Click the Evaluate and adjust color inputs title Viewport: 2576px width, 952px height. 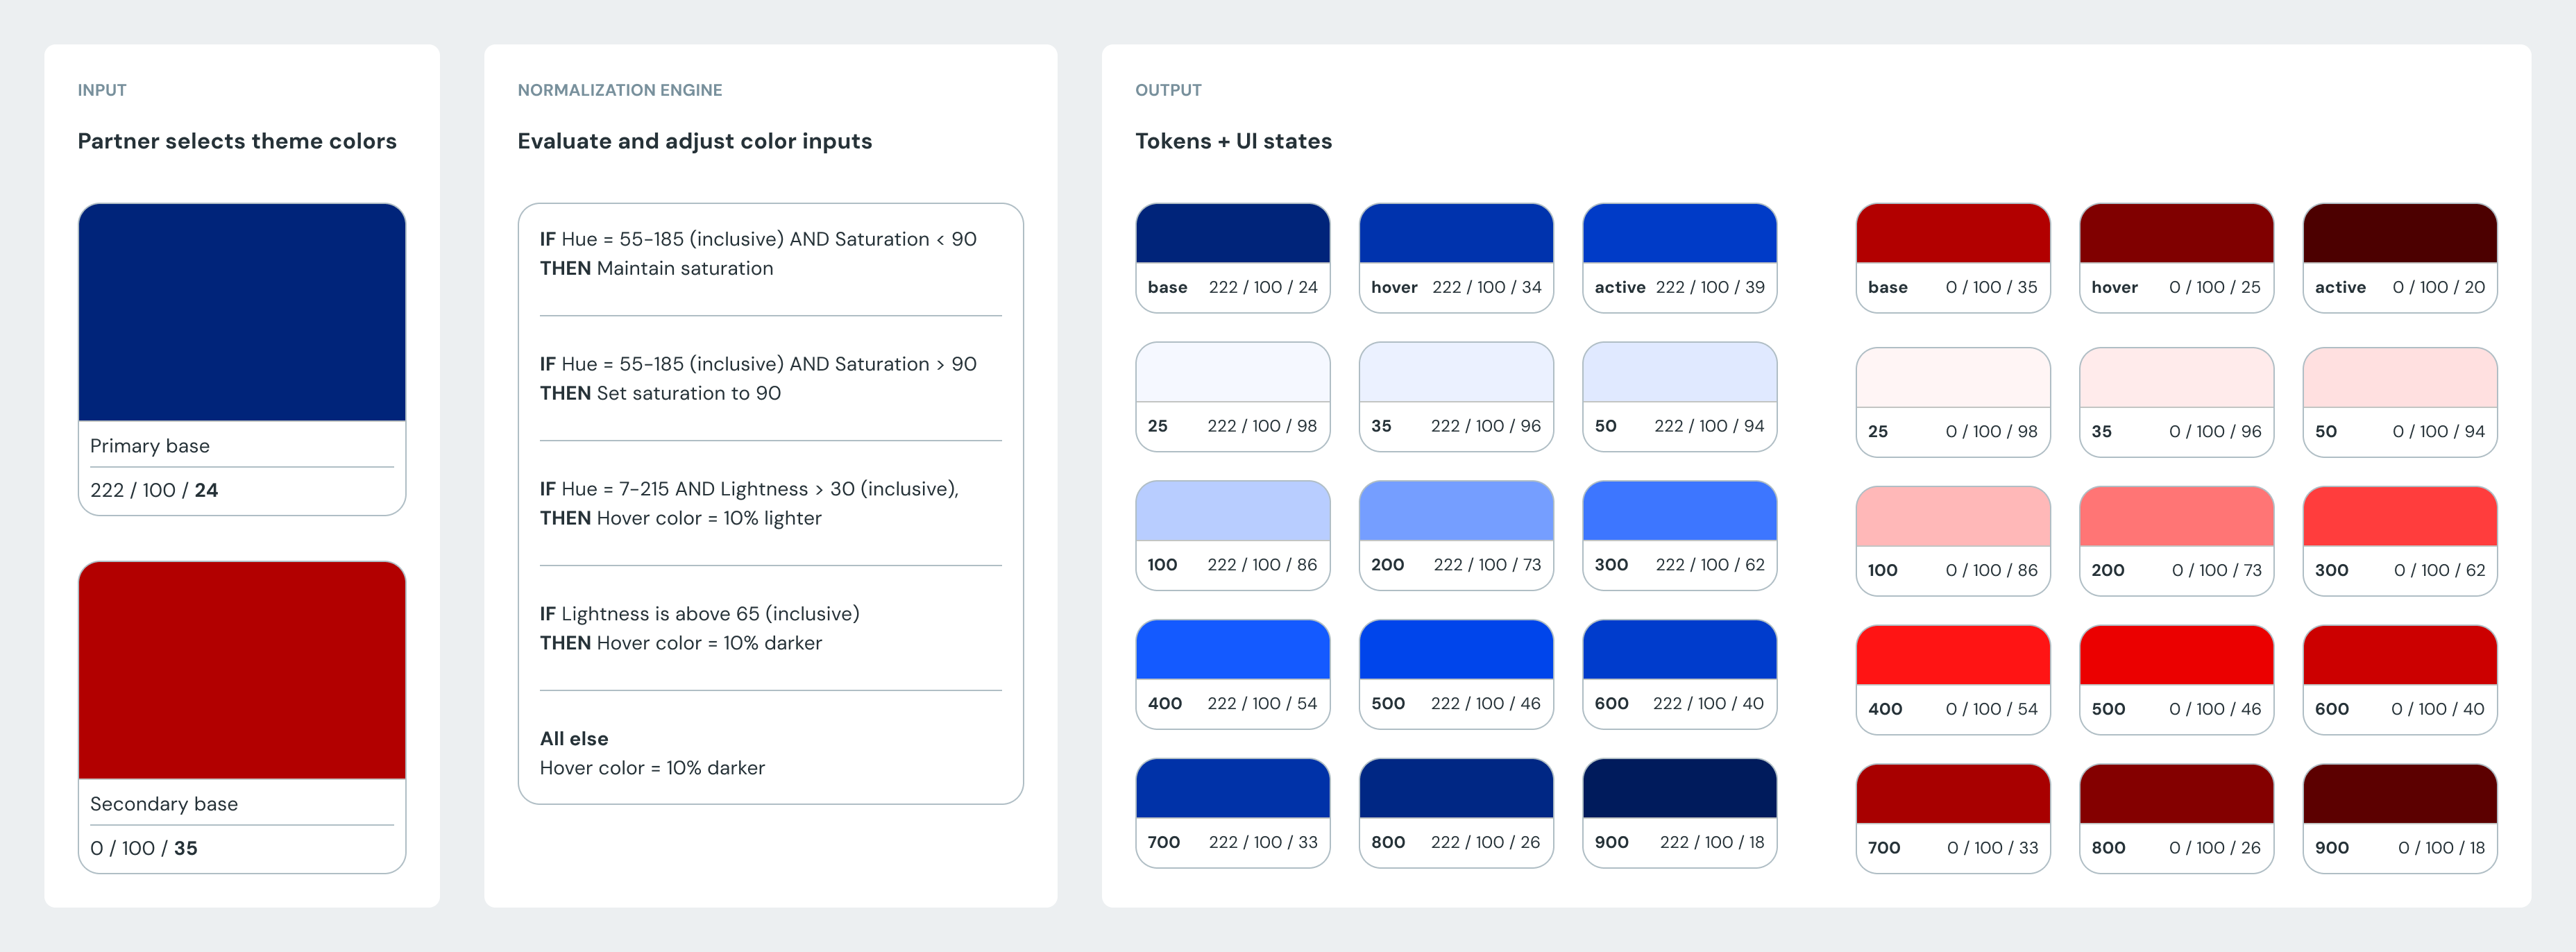[x=695, y=141]
